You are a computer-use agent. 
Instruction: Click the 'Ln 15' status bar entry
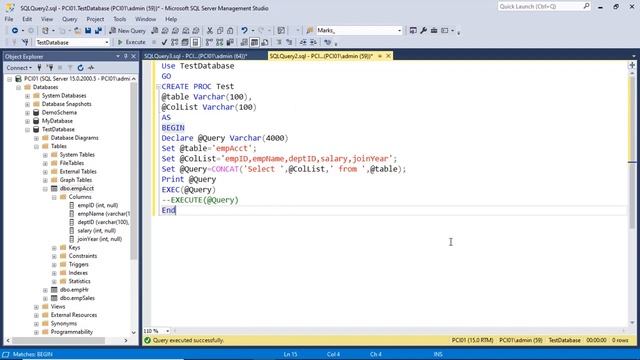290,354
